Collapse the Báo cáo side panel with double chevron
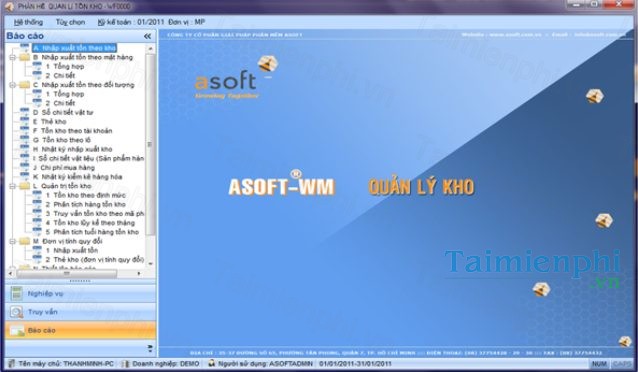This screenshot has height=372, width=638. pyautogui.click(x=147, y=36)
